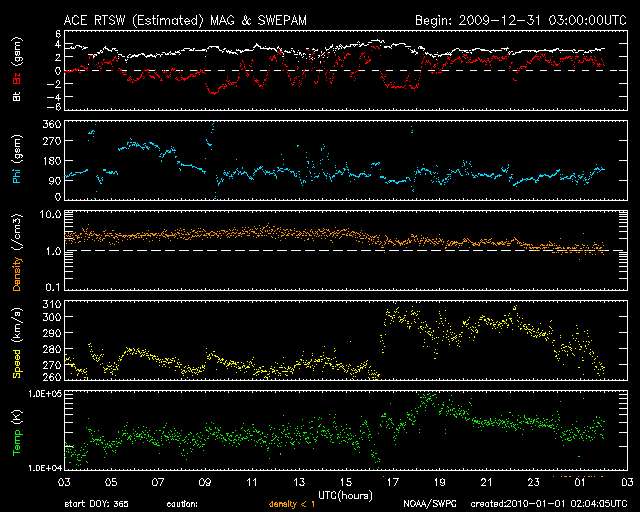Viewport: 640px width, 512px height.
Task: Click the '180' value on the Phi axis
Action: pyautogui.click(x=52, y=161)
